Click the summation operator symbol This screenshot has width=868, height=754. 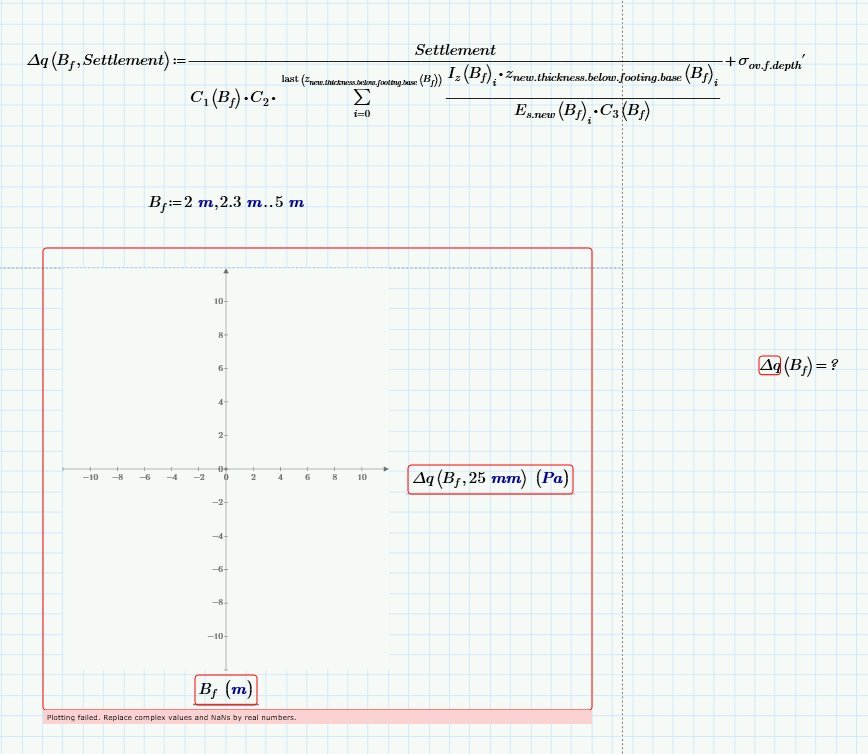coord(361,97)
